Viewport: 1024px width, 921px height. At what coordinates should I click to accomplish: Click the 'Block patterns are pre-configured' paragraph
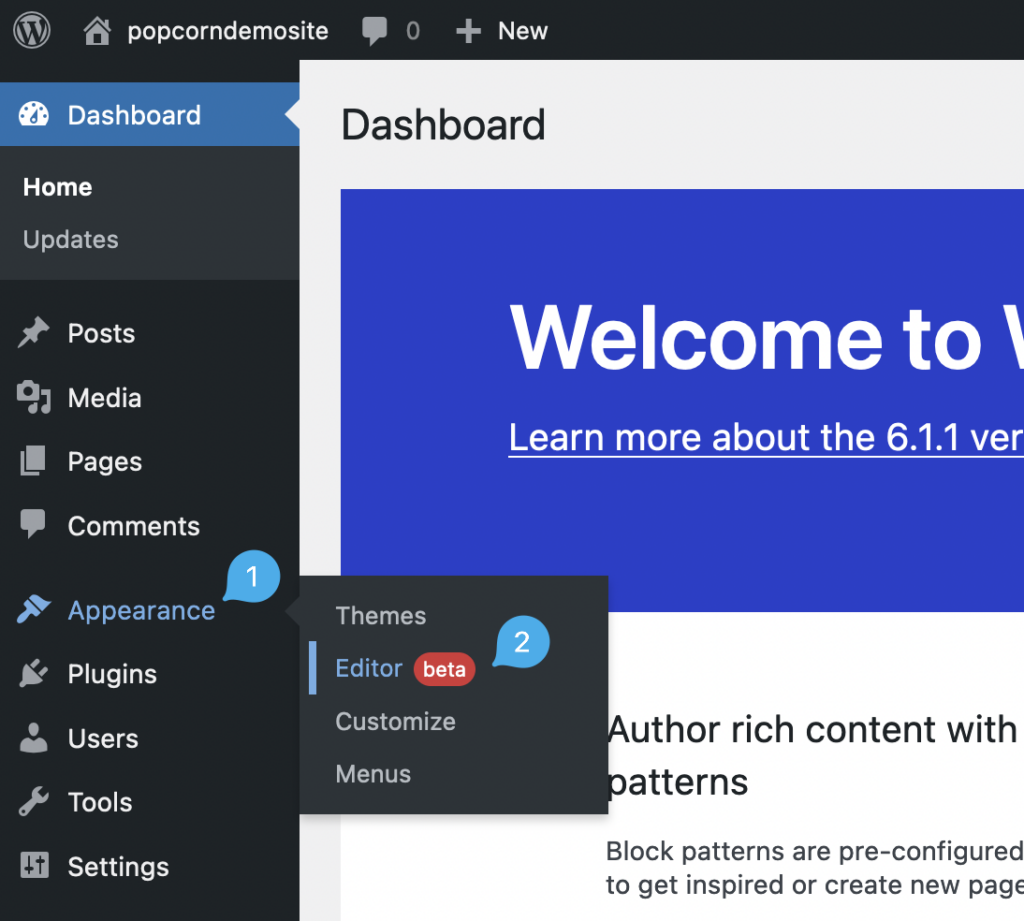pyautogui.click(x=815, y=868)
